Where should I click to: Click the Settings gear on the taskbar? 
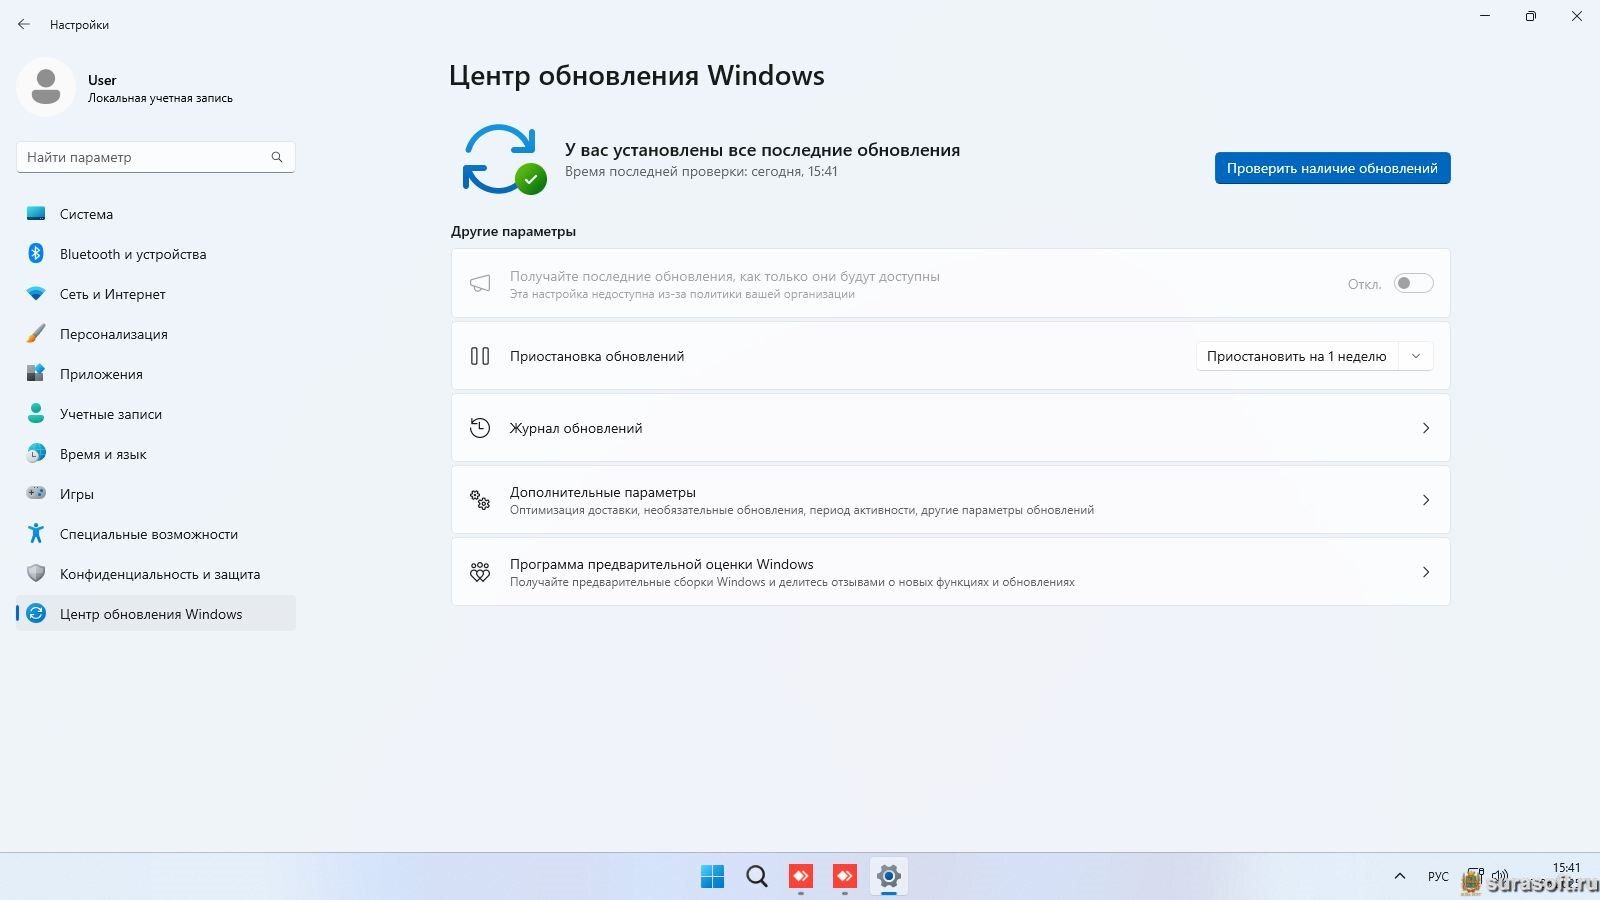click(x=889, y=877)
